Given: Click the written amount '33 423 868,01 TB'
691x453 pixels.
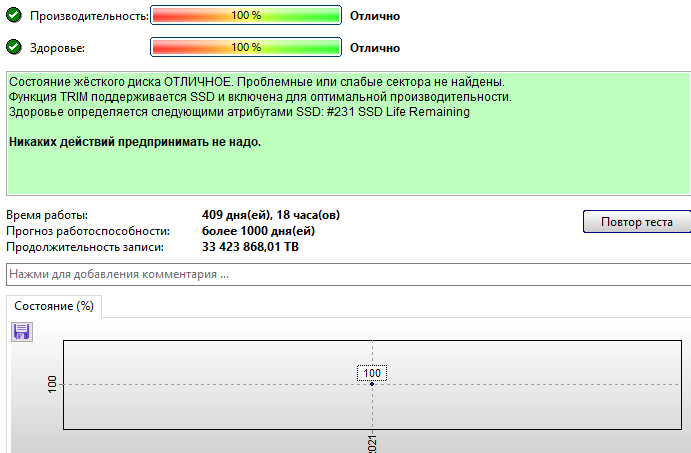Looking at the screenshot, I should point(250,247).
